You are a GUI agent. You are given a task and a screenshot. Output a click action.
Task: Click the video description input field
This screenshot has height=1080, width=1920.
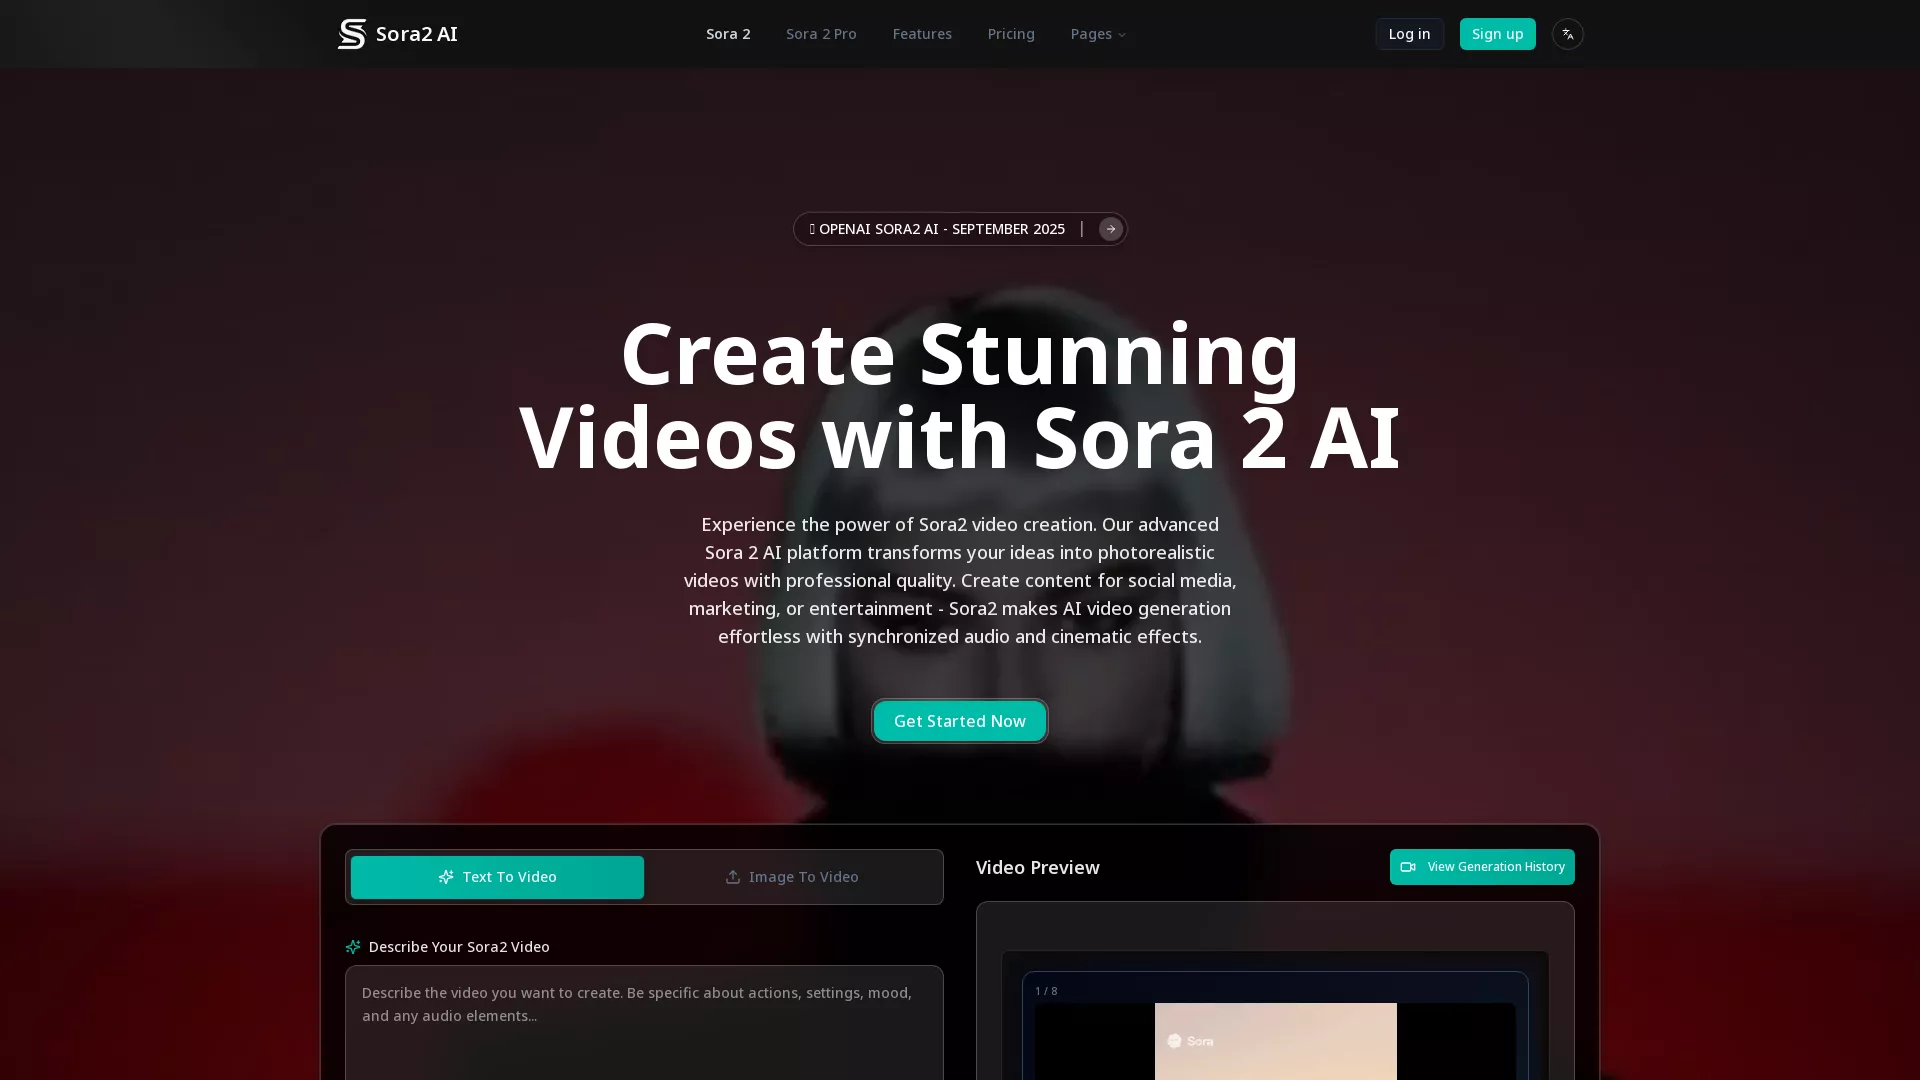(x=644, y=1020)
